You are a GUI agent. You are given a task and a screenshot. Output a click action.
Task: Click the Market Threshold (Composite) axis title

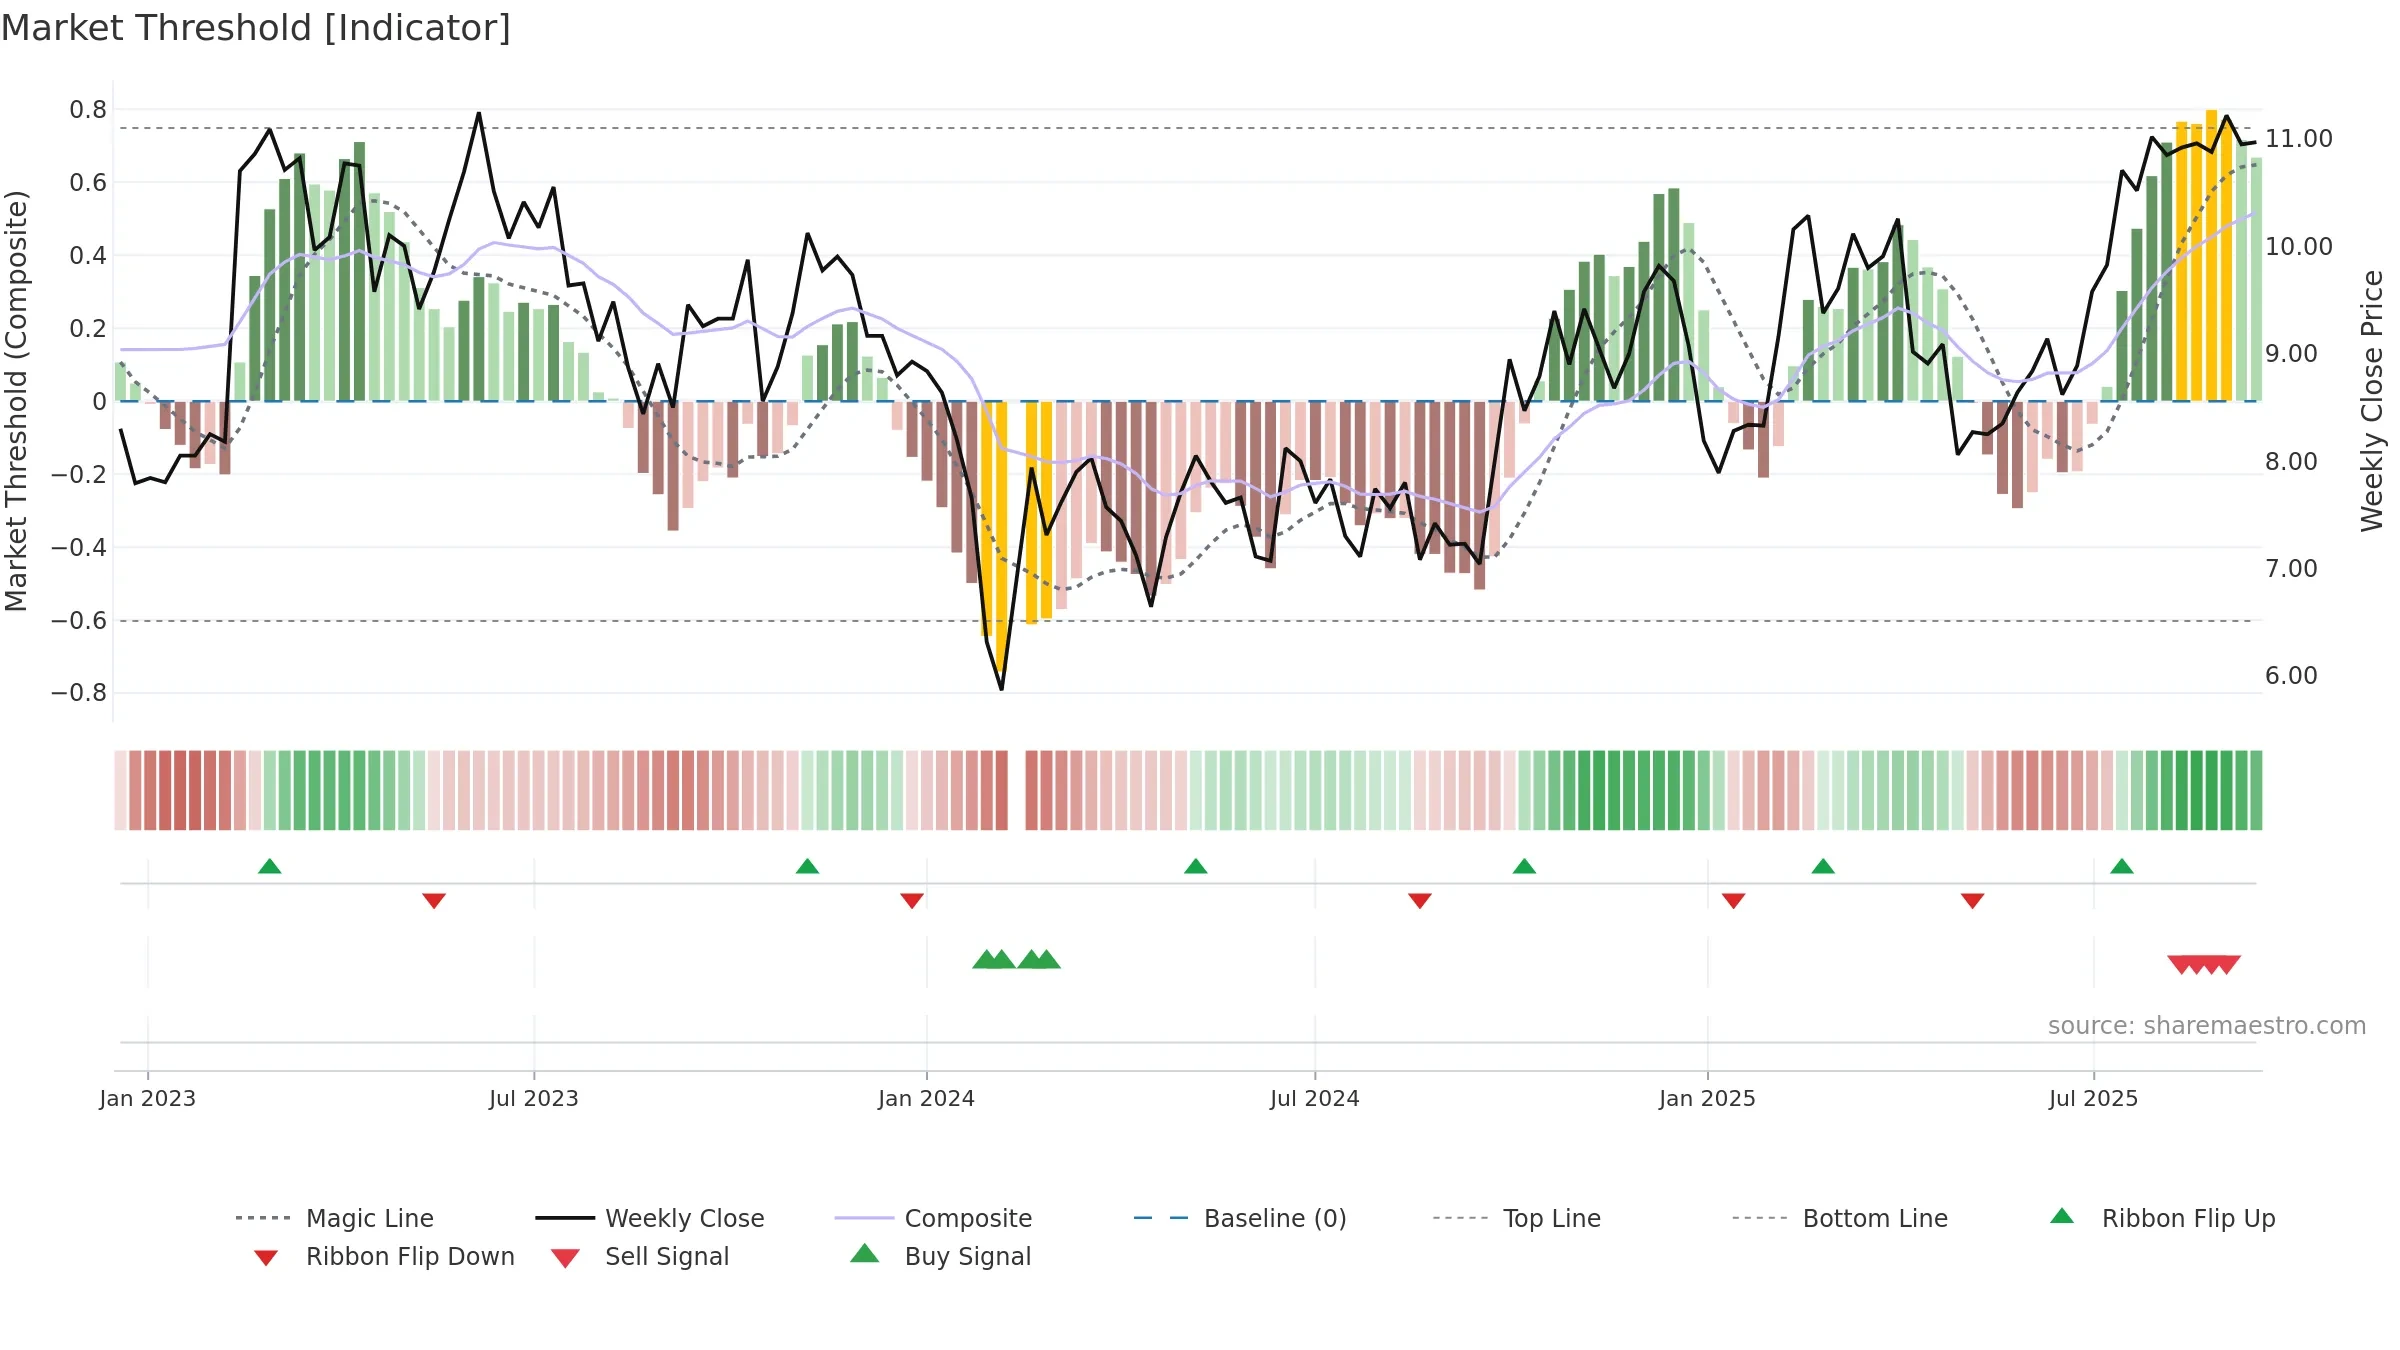click(x=16, y=400)
